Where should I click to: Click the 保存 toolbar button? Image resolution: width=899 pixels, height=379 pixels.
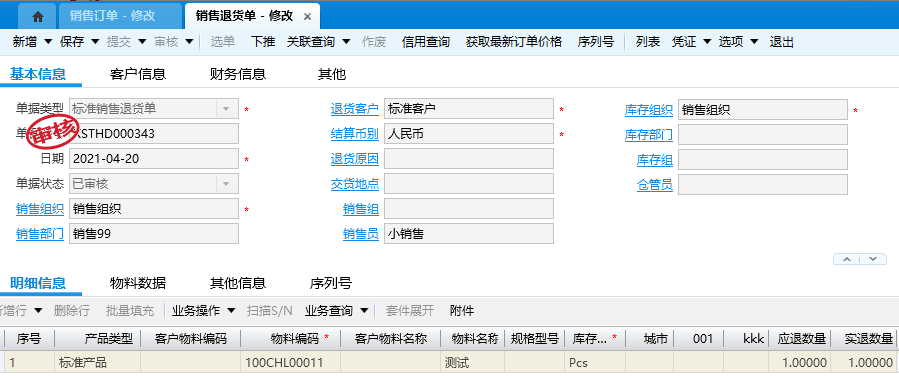pos(72,41)
